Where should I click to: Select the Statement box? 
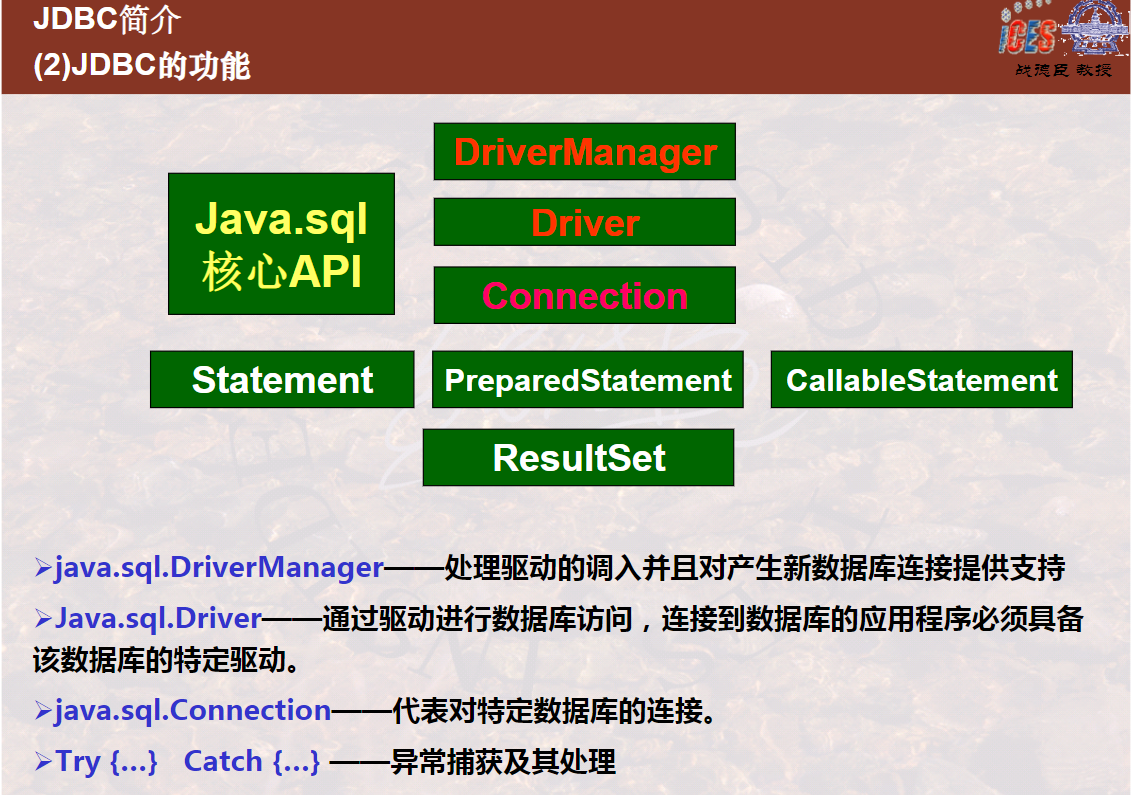[282, 379]
